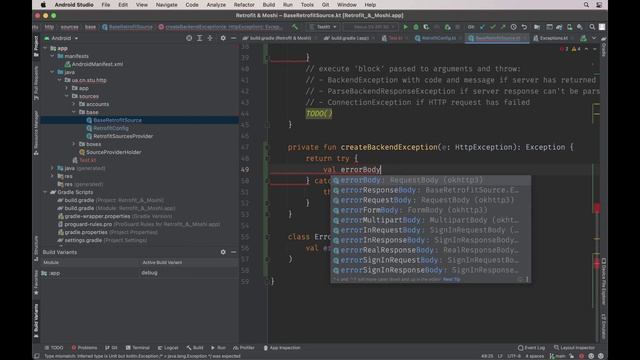Collapse the base package

tap(74, 112)
